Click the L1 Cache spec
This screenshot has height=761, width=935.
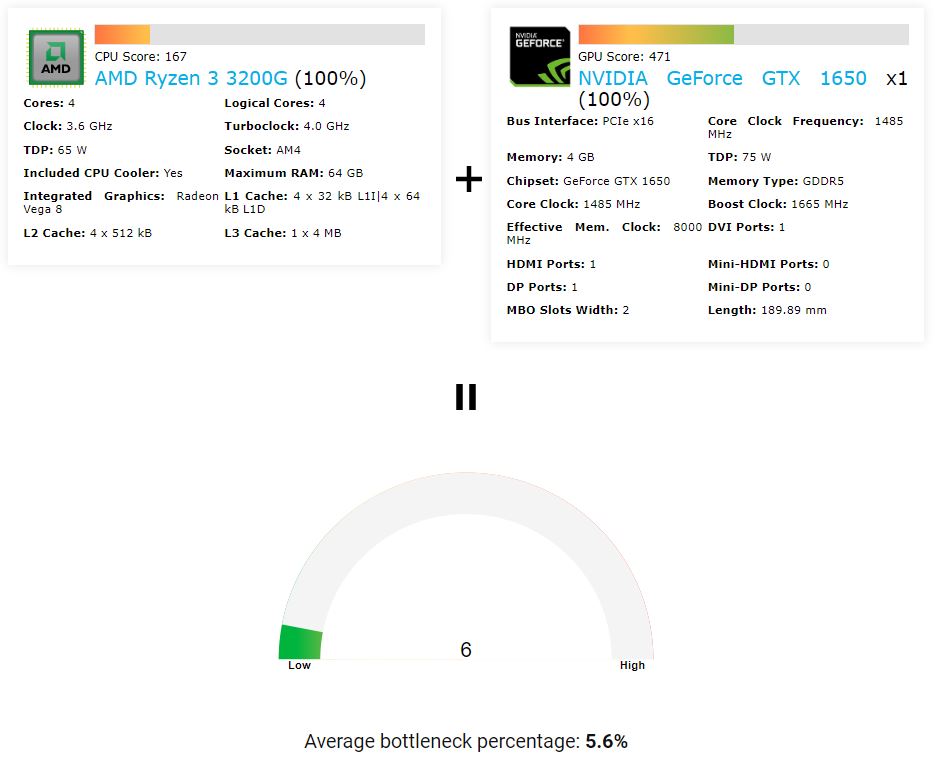(322, 203)
